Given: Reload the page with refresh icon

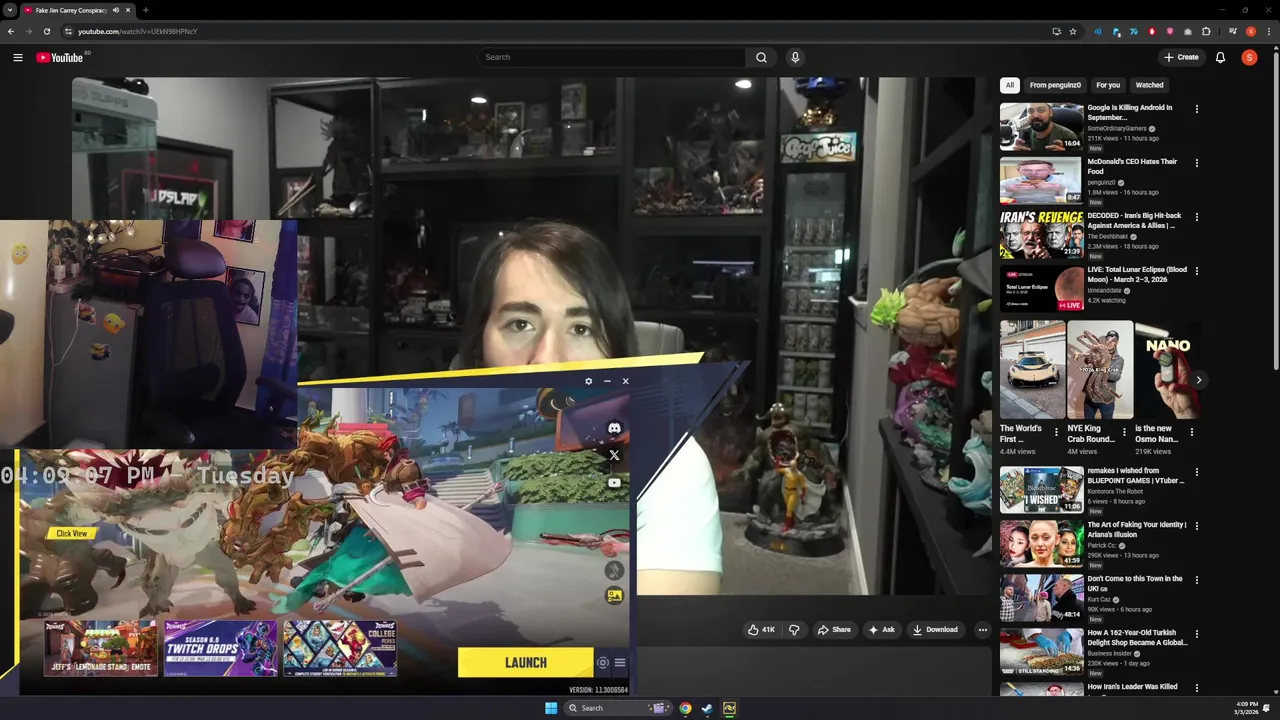Looking at the screenshot, I should click(x=46, y=31).
